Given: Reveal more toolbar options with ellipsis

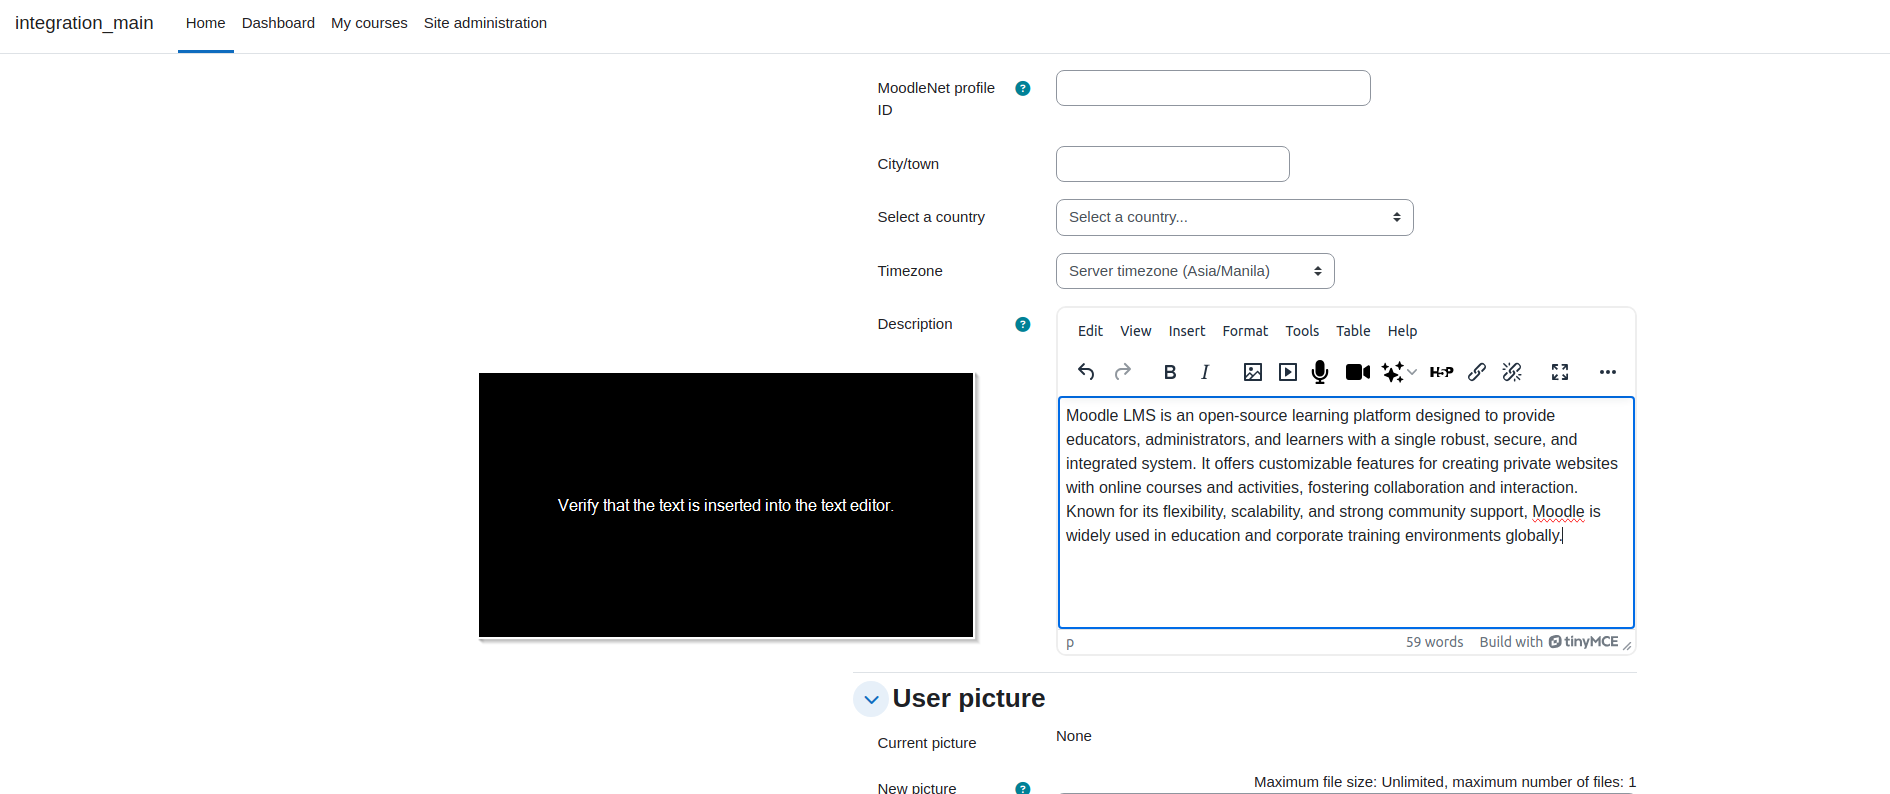Looking at the screenshot, I should click(x=1607, y=372).
